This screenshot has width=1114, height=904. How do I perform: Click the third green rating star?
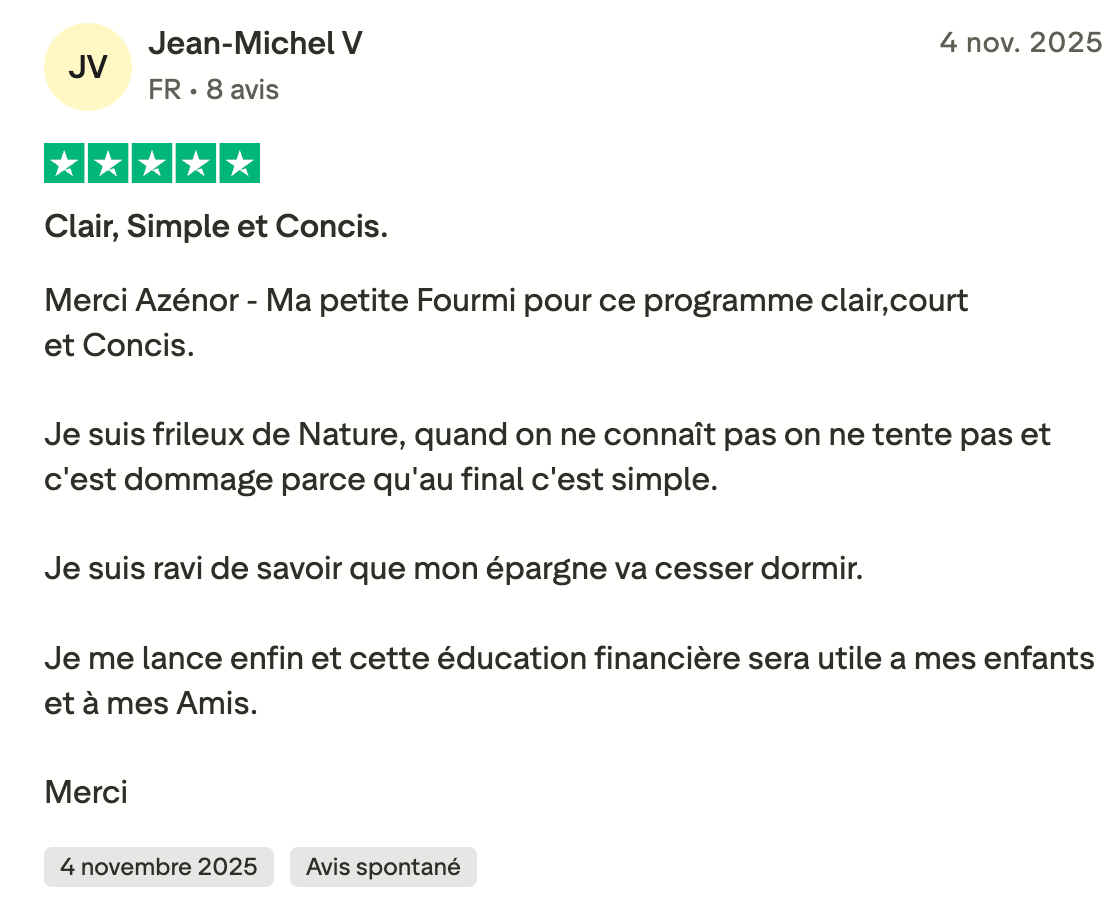click(152, 164)
